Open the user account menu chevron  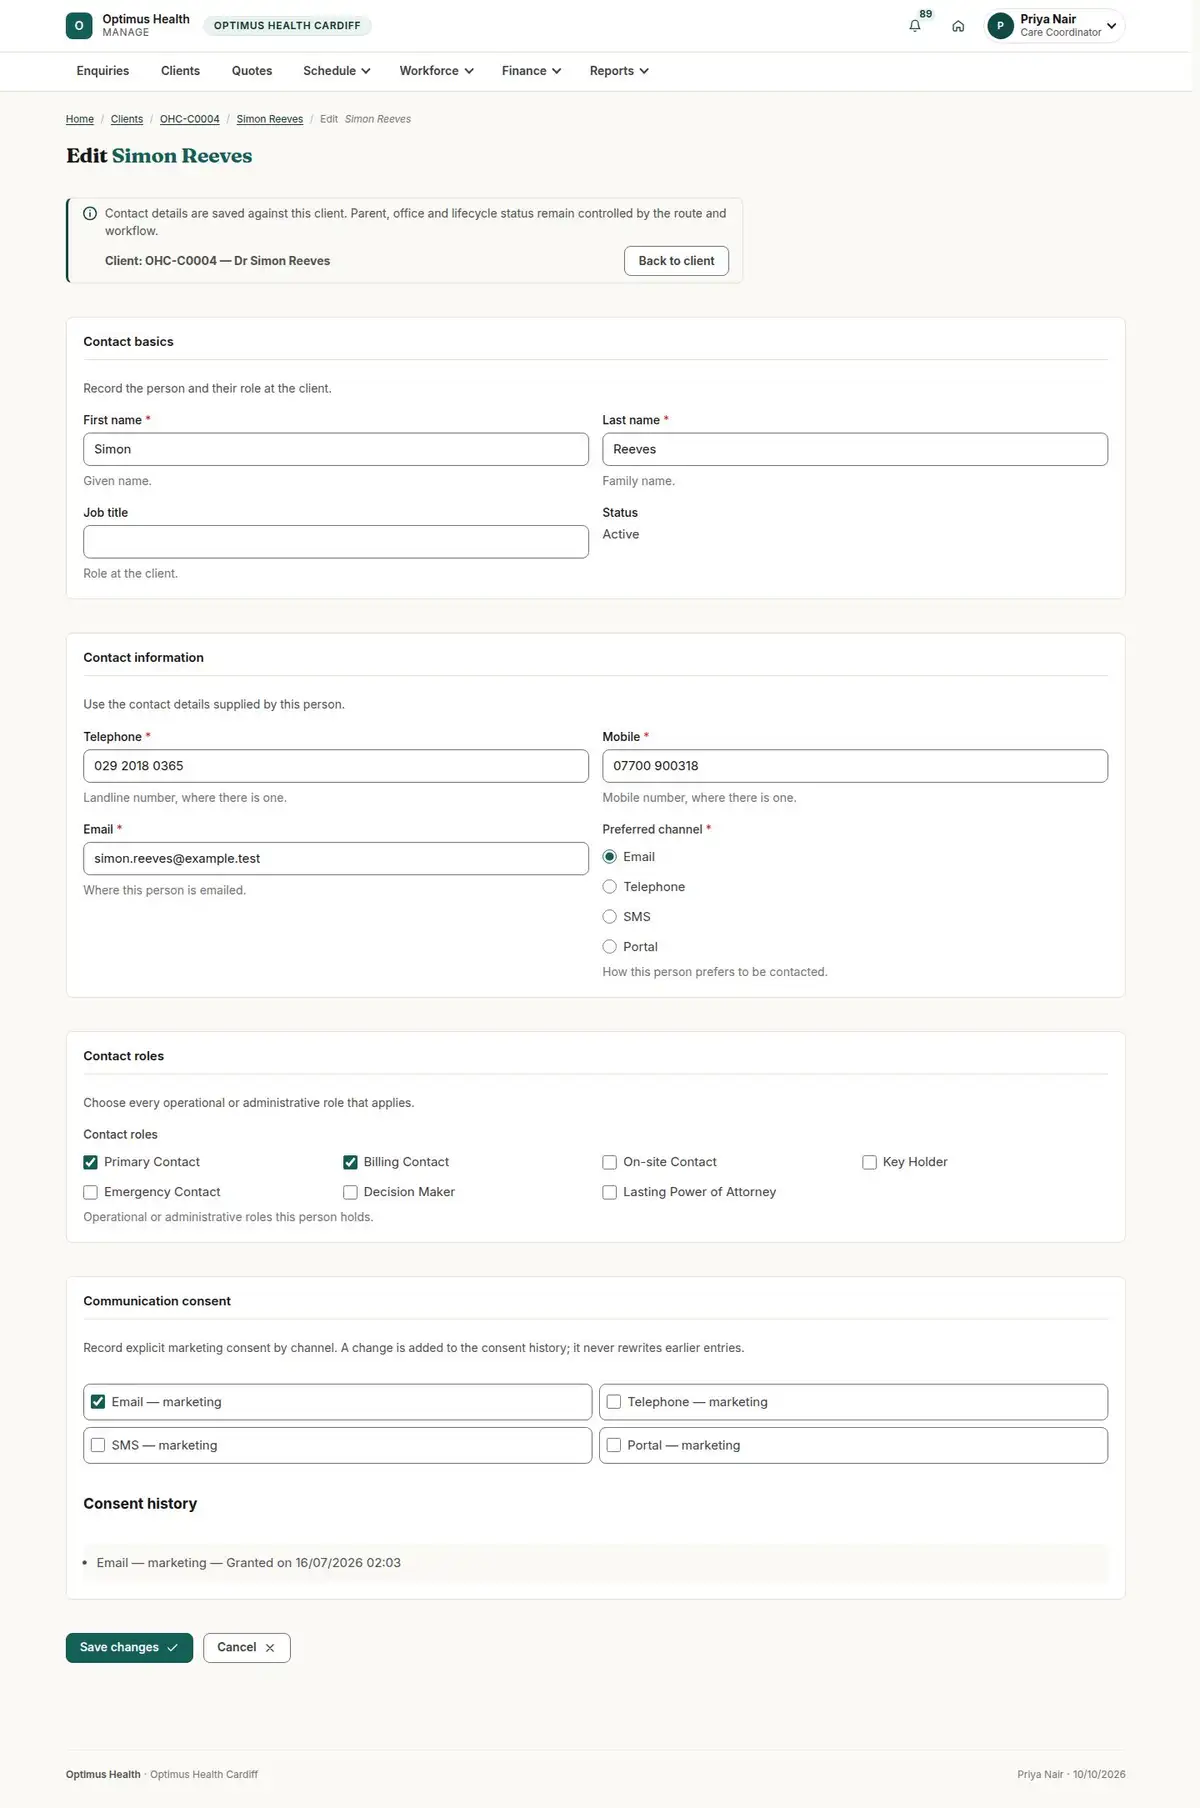[1112, 26]
